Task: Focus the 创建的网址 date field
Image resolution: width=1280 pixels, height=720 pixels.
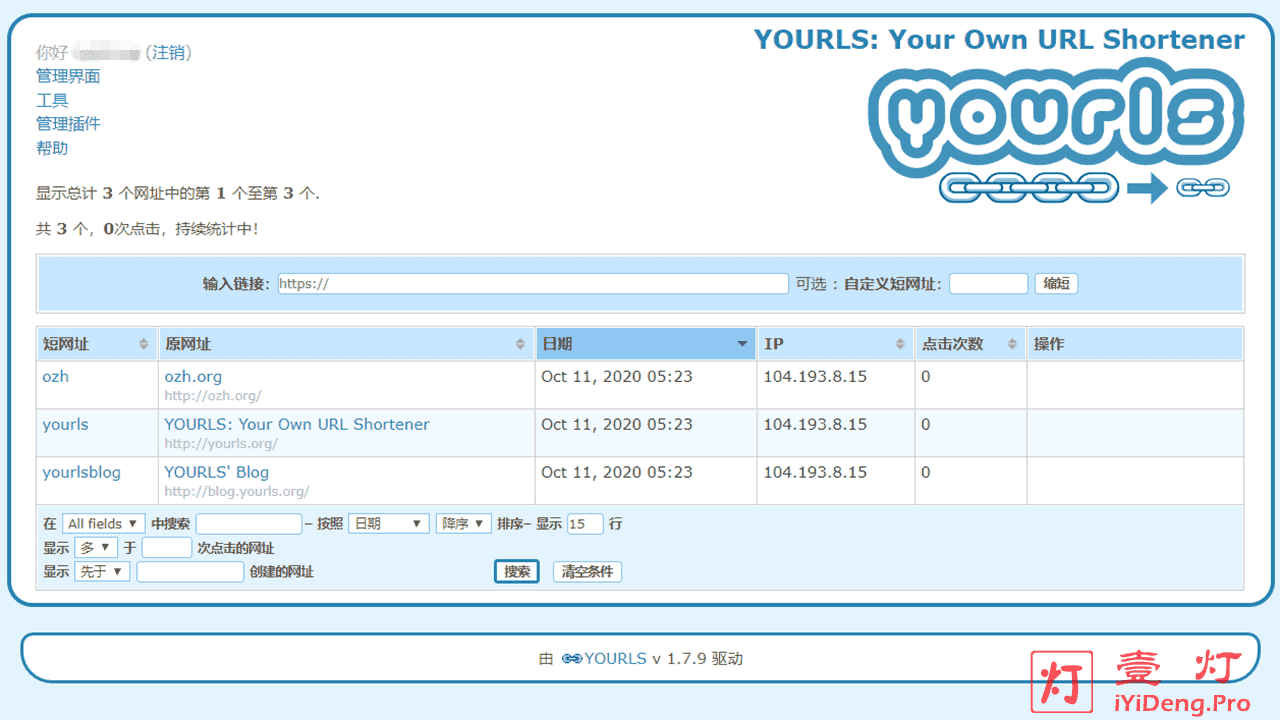Action: [190, 572]
